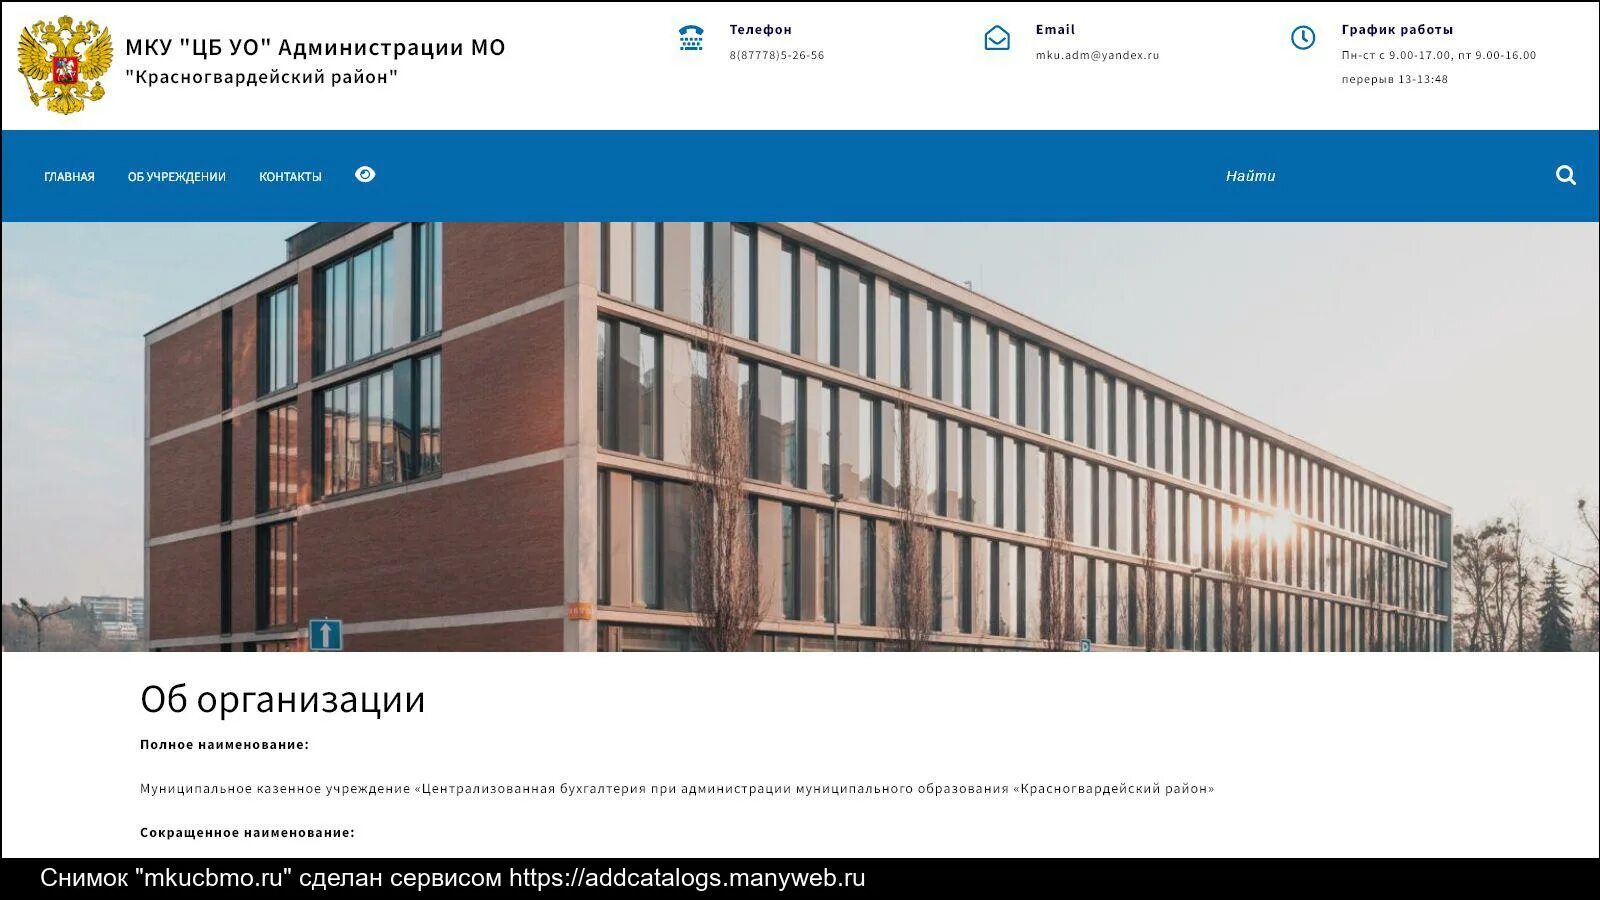Click the "Email" header label

[1055, 30]
